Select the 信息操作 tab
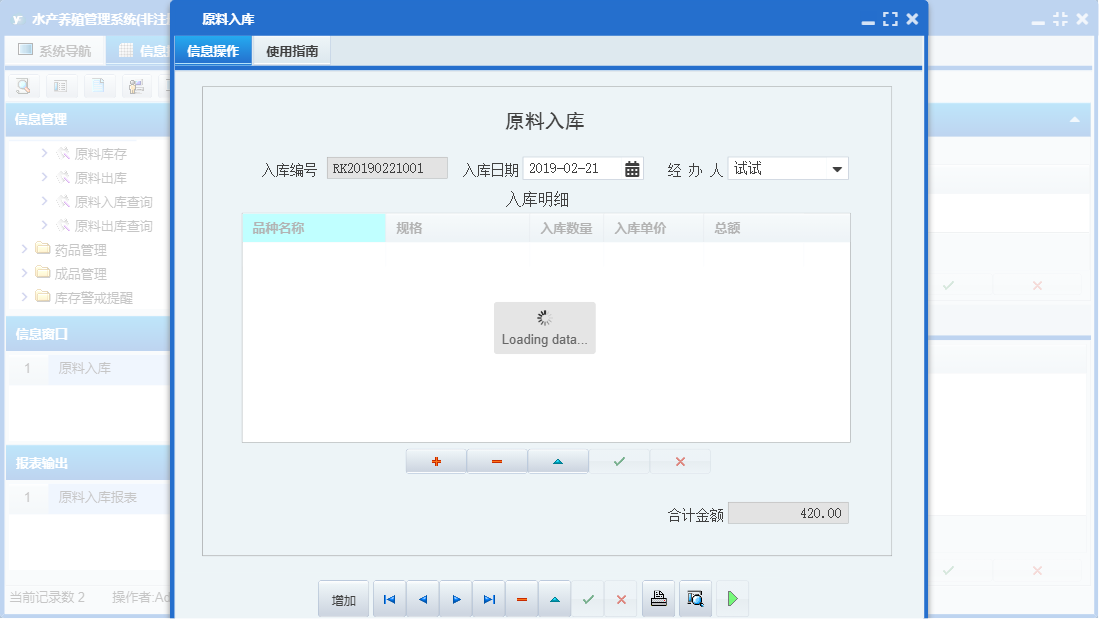The height and width of the screenshot is (625, 1099). pos(212,49)
